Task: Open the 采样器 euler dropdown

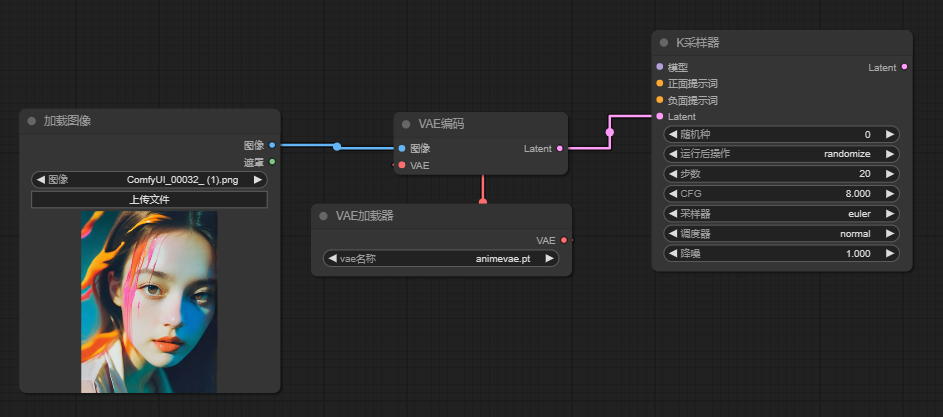Action: click(x=781, y=213)
